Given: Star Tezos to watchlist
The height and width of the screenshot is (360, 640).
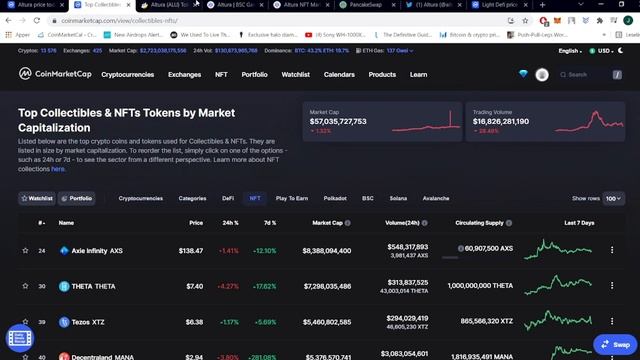Looking at the screenshot, I should coord(25,321).
